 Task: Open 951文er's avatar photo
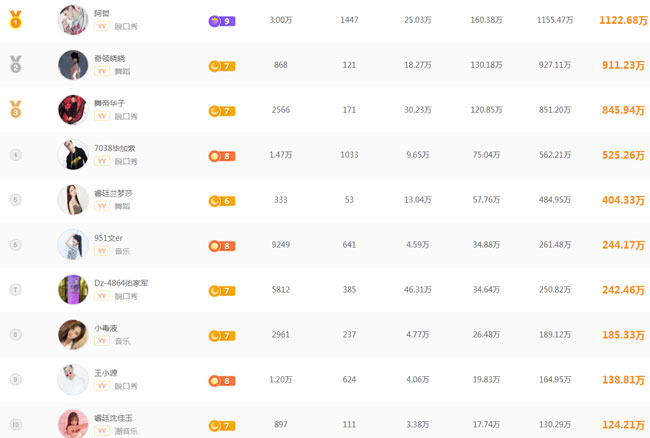(73, 244)
